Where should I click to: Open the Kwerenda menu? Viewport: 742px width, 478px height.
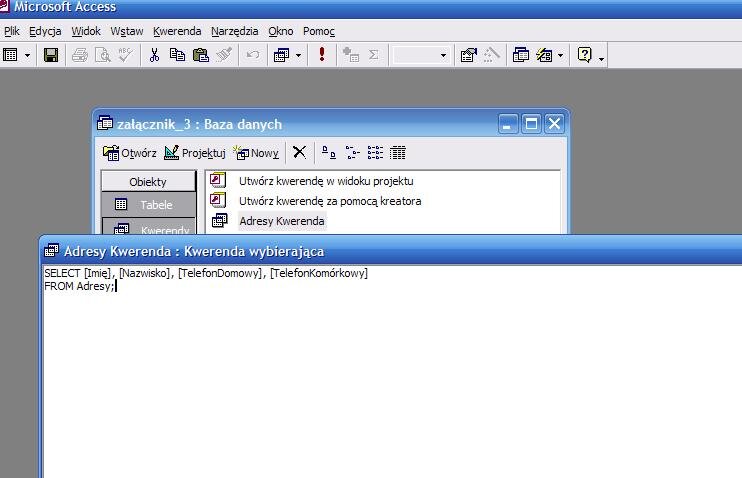point(177,31)
